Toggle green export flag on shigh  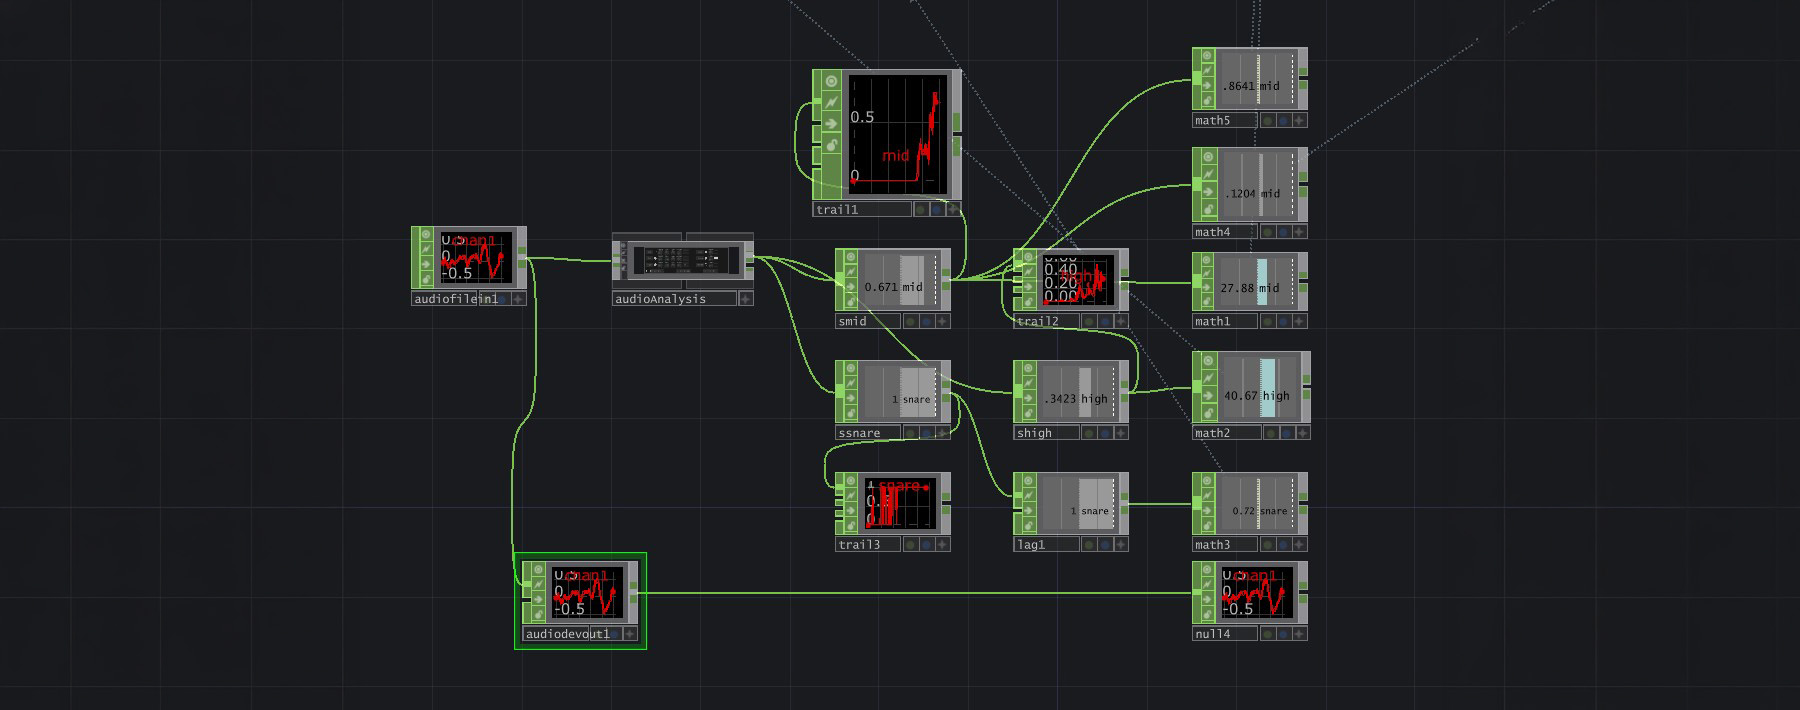point(1088,434)
